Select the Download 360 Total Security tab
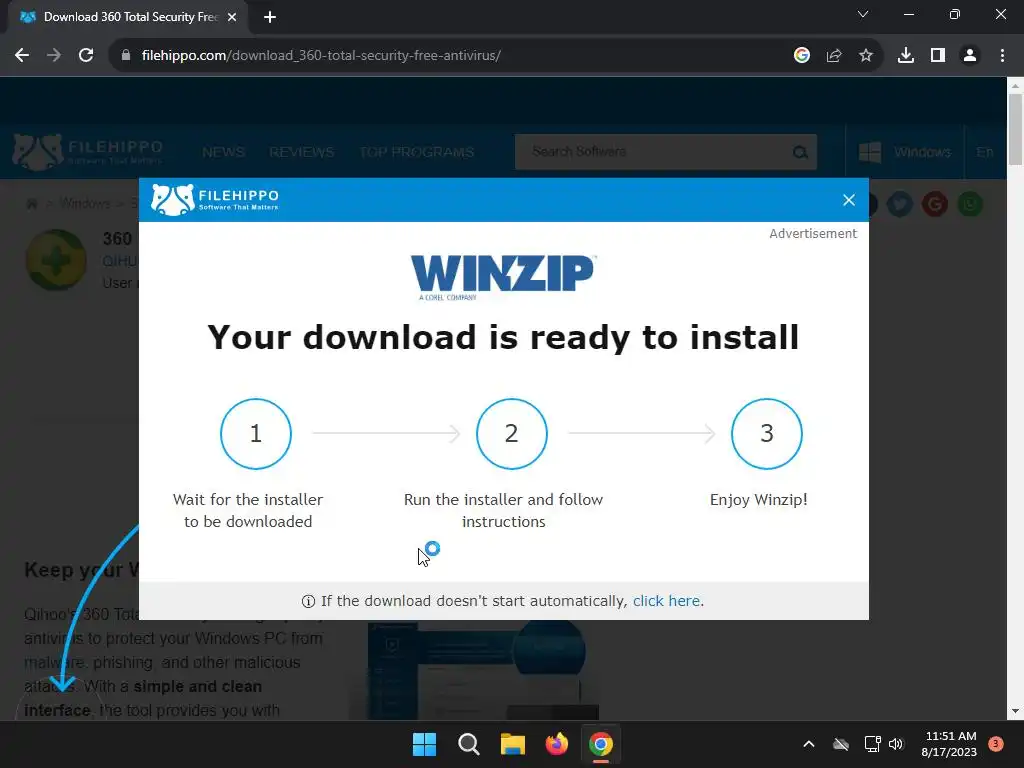The image size is (1024, 768). click(x=127, y=17)
